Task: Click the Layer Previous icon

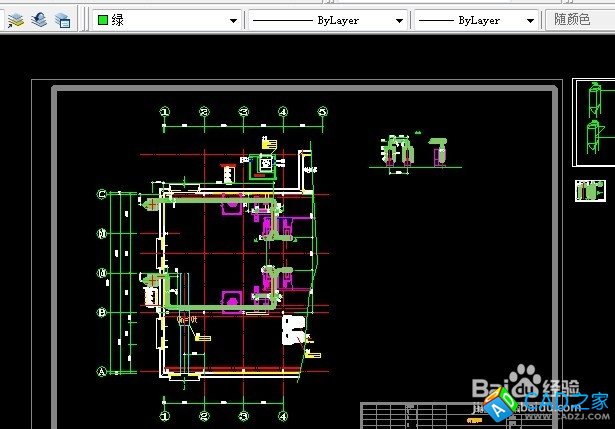Action: pyautogui.click(x=39, y=19)
